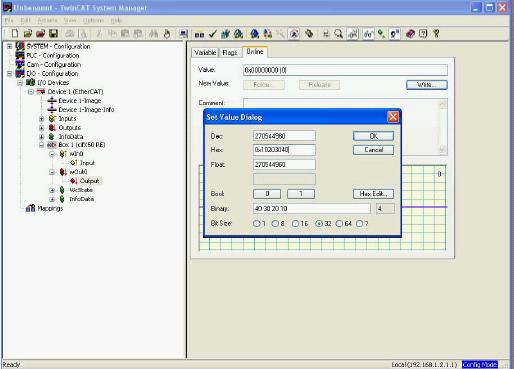Select Device 1-Image-Info tree item
The width and height of the screenshot is (514, 369).
[86, 109]
